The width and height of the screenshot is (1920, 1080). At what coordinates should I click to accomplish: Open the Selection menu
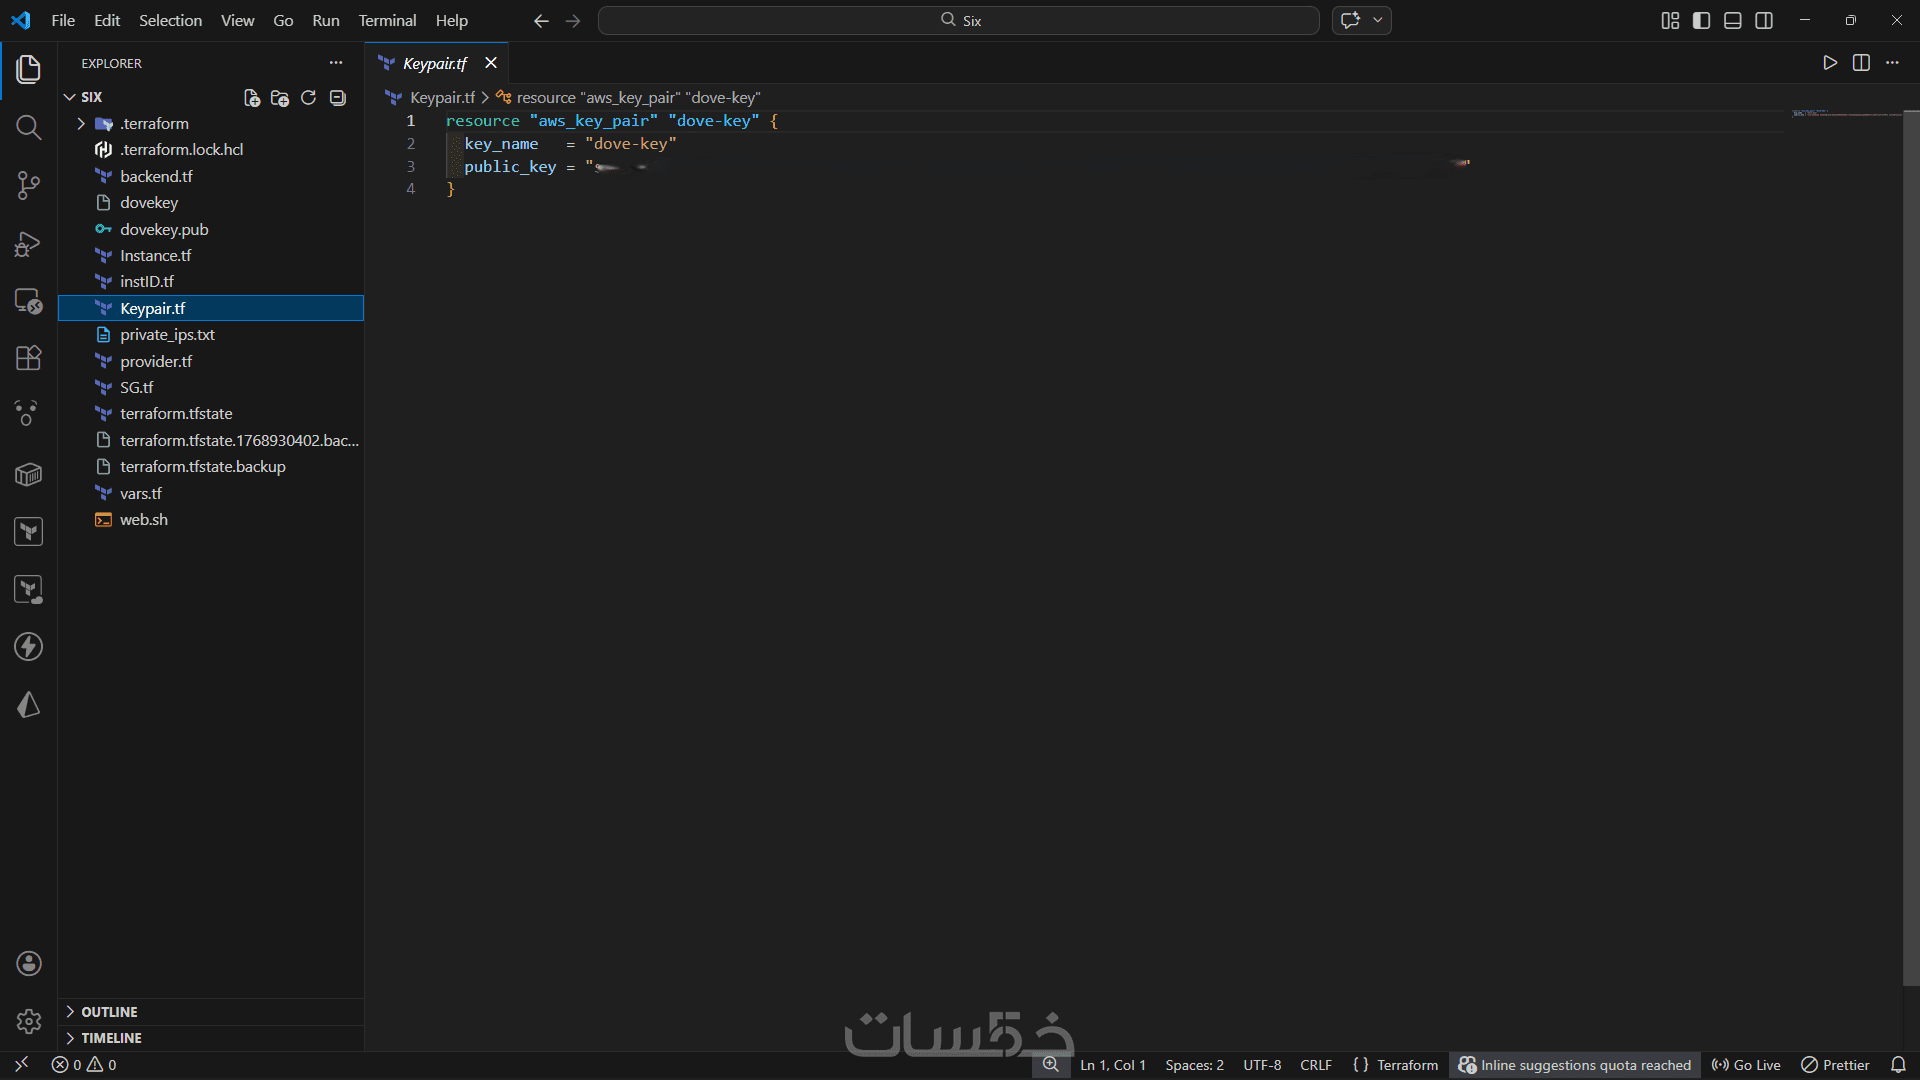(x=170, y=20)
